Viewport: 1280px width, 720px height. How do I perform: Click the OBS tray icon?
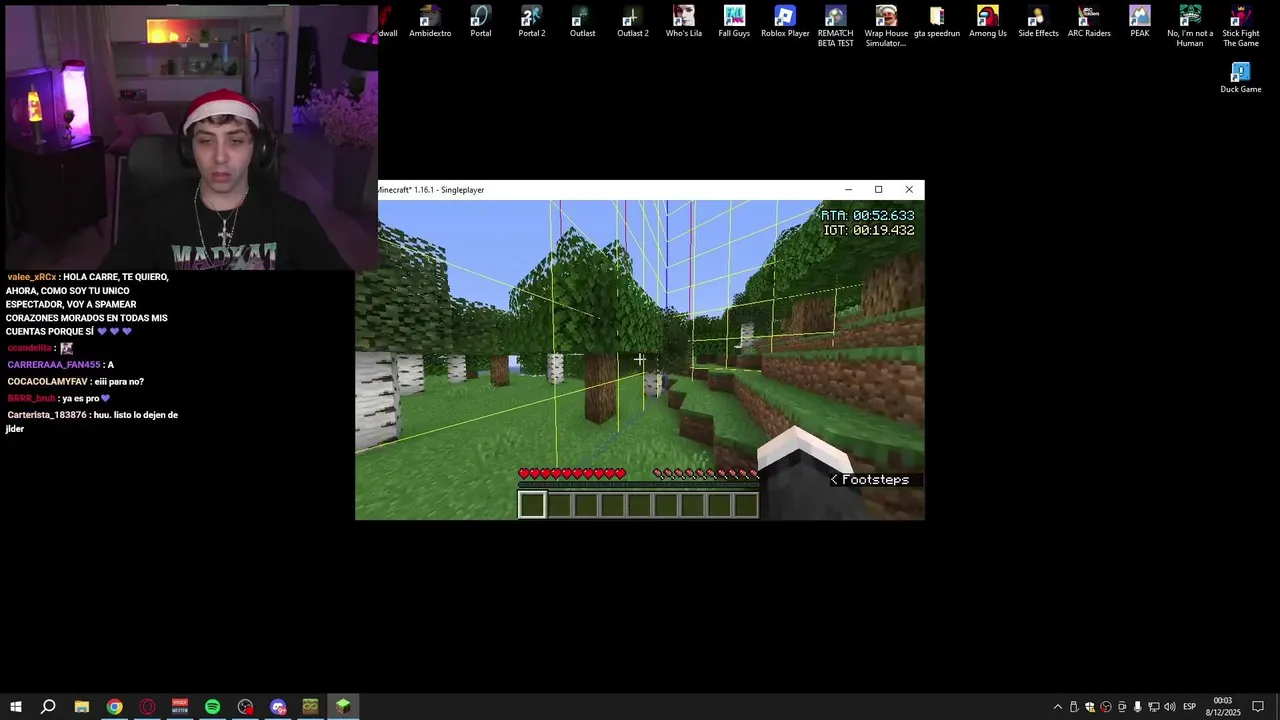click(x=1106, y=707)
